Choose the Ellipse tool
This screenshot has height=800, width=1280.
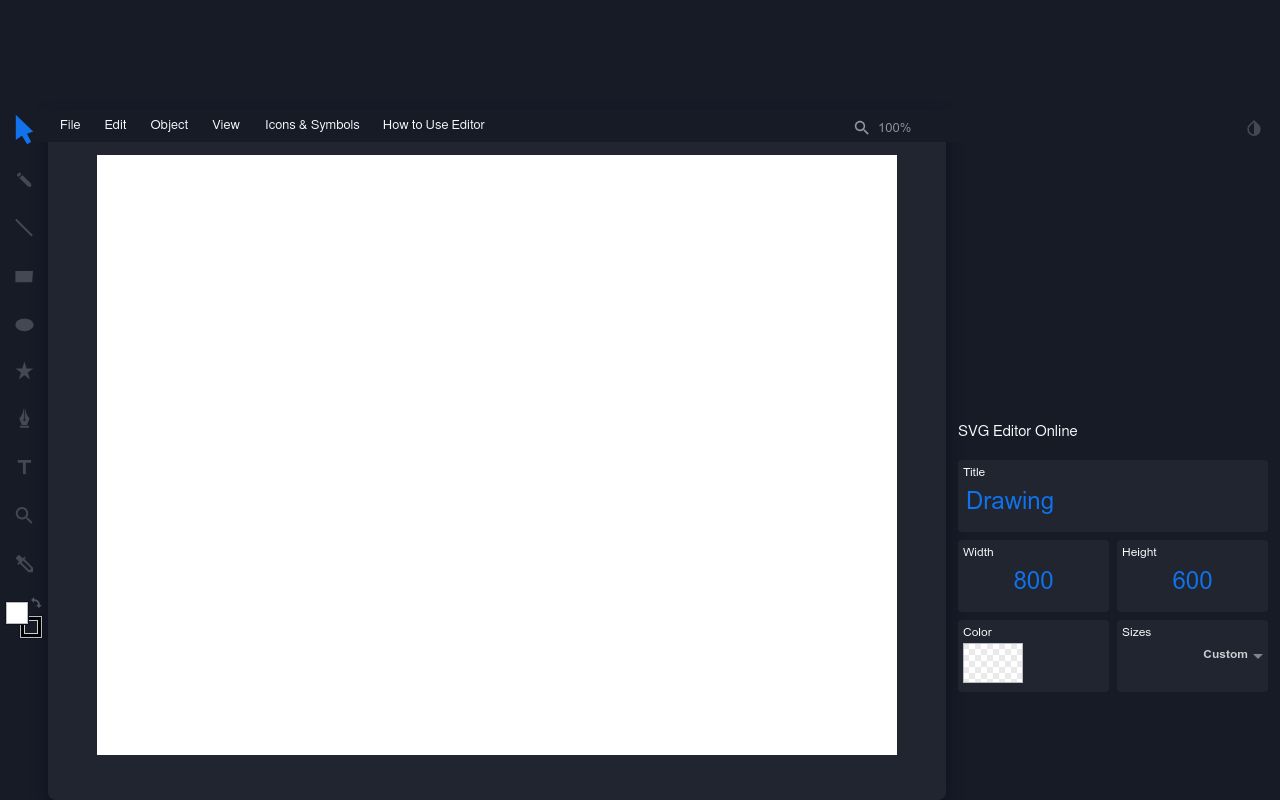(24, 324)
